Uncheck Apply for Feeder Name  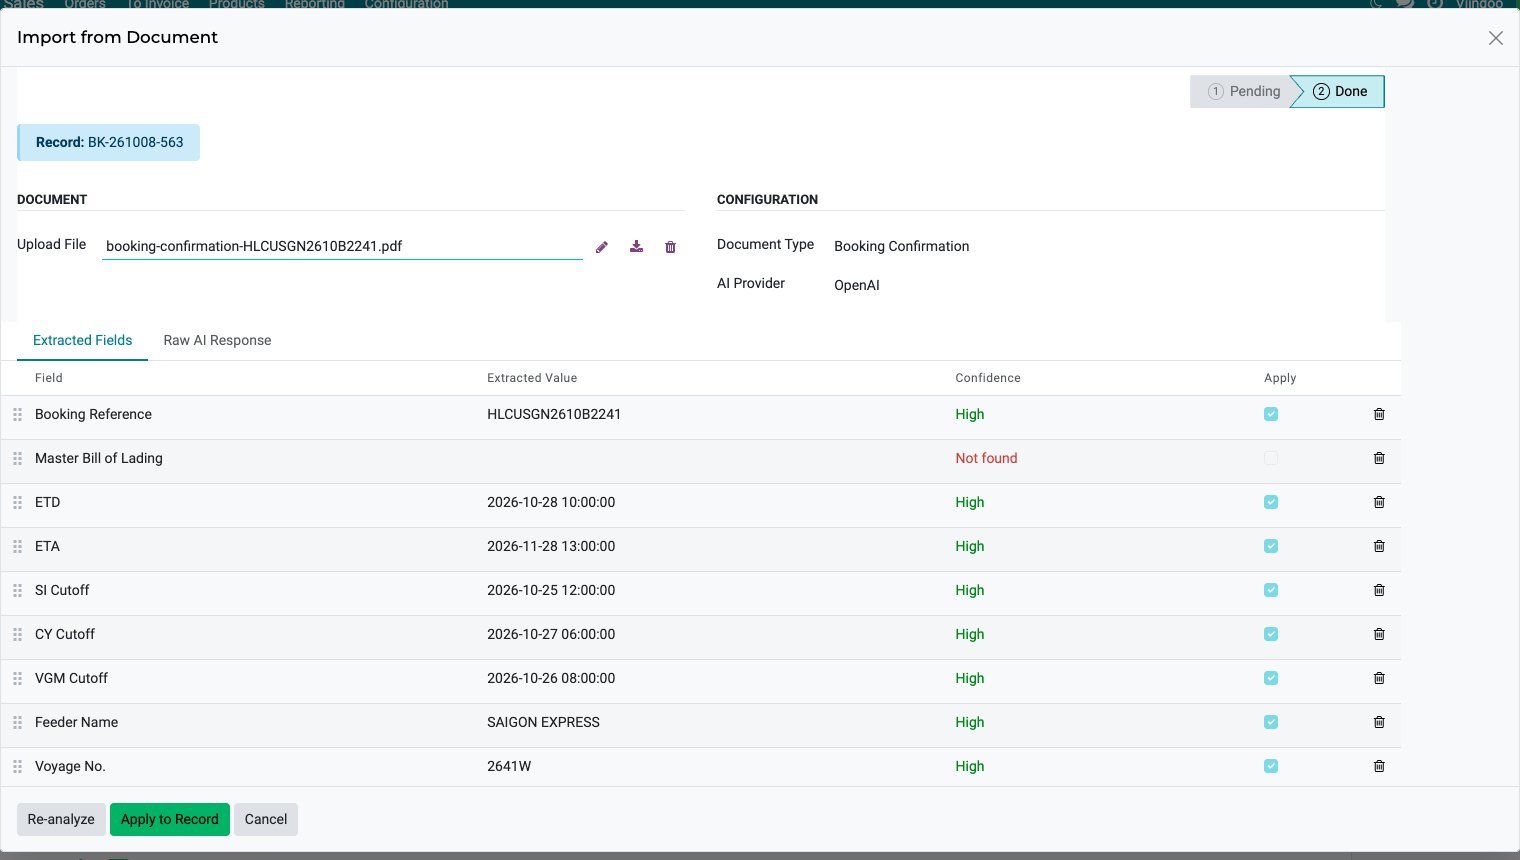point(1271,722)
